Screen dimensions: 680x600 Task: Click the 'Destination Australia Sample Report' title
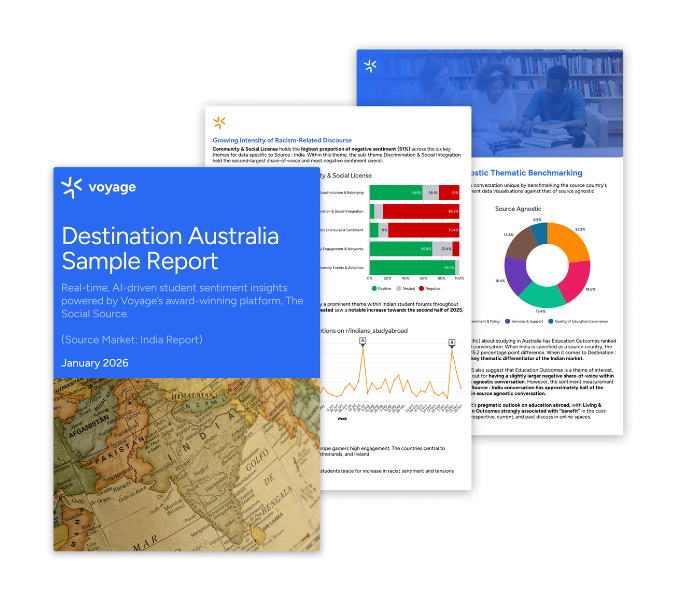coord(170,248)
